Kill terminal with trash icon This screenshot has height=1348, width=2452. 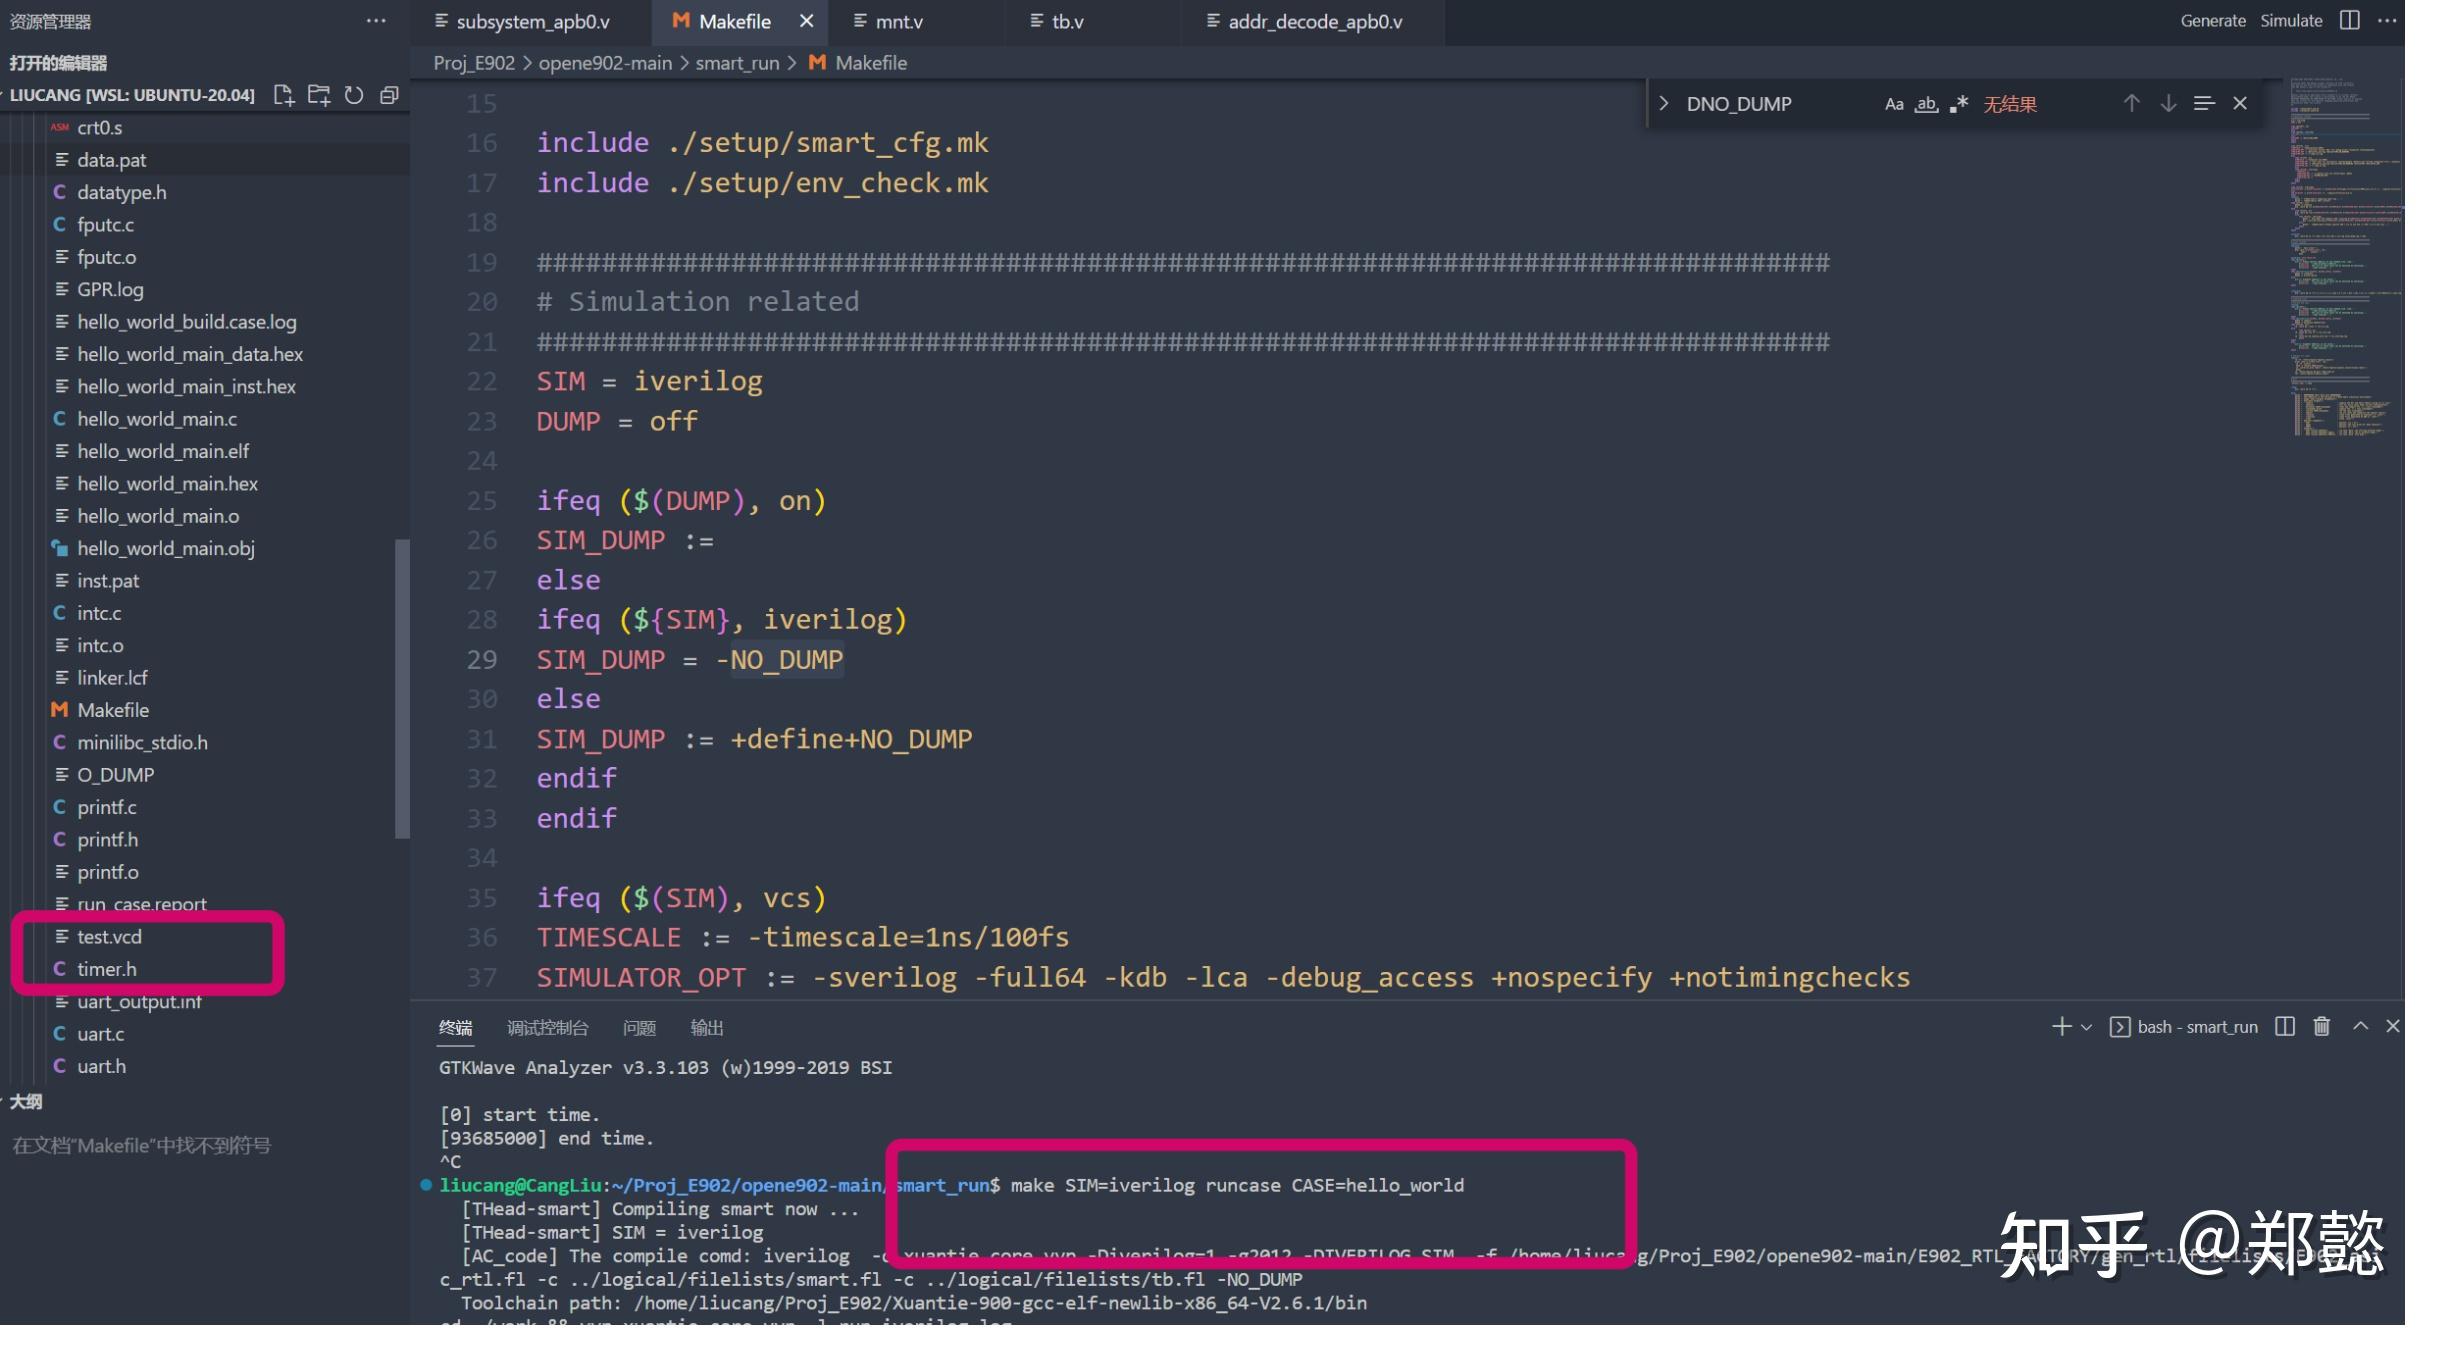tap(2321, 1026)
